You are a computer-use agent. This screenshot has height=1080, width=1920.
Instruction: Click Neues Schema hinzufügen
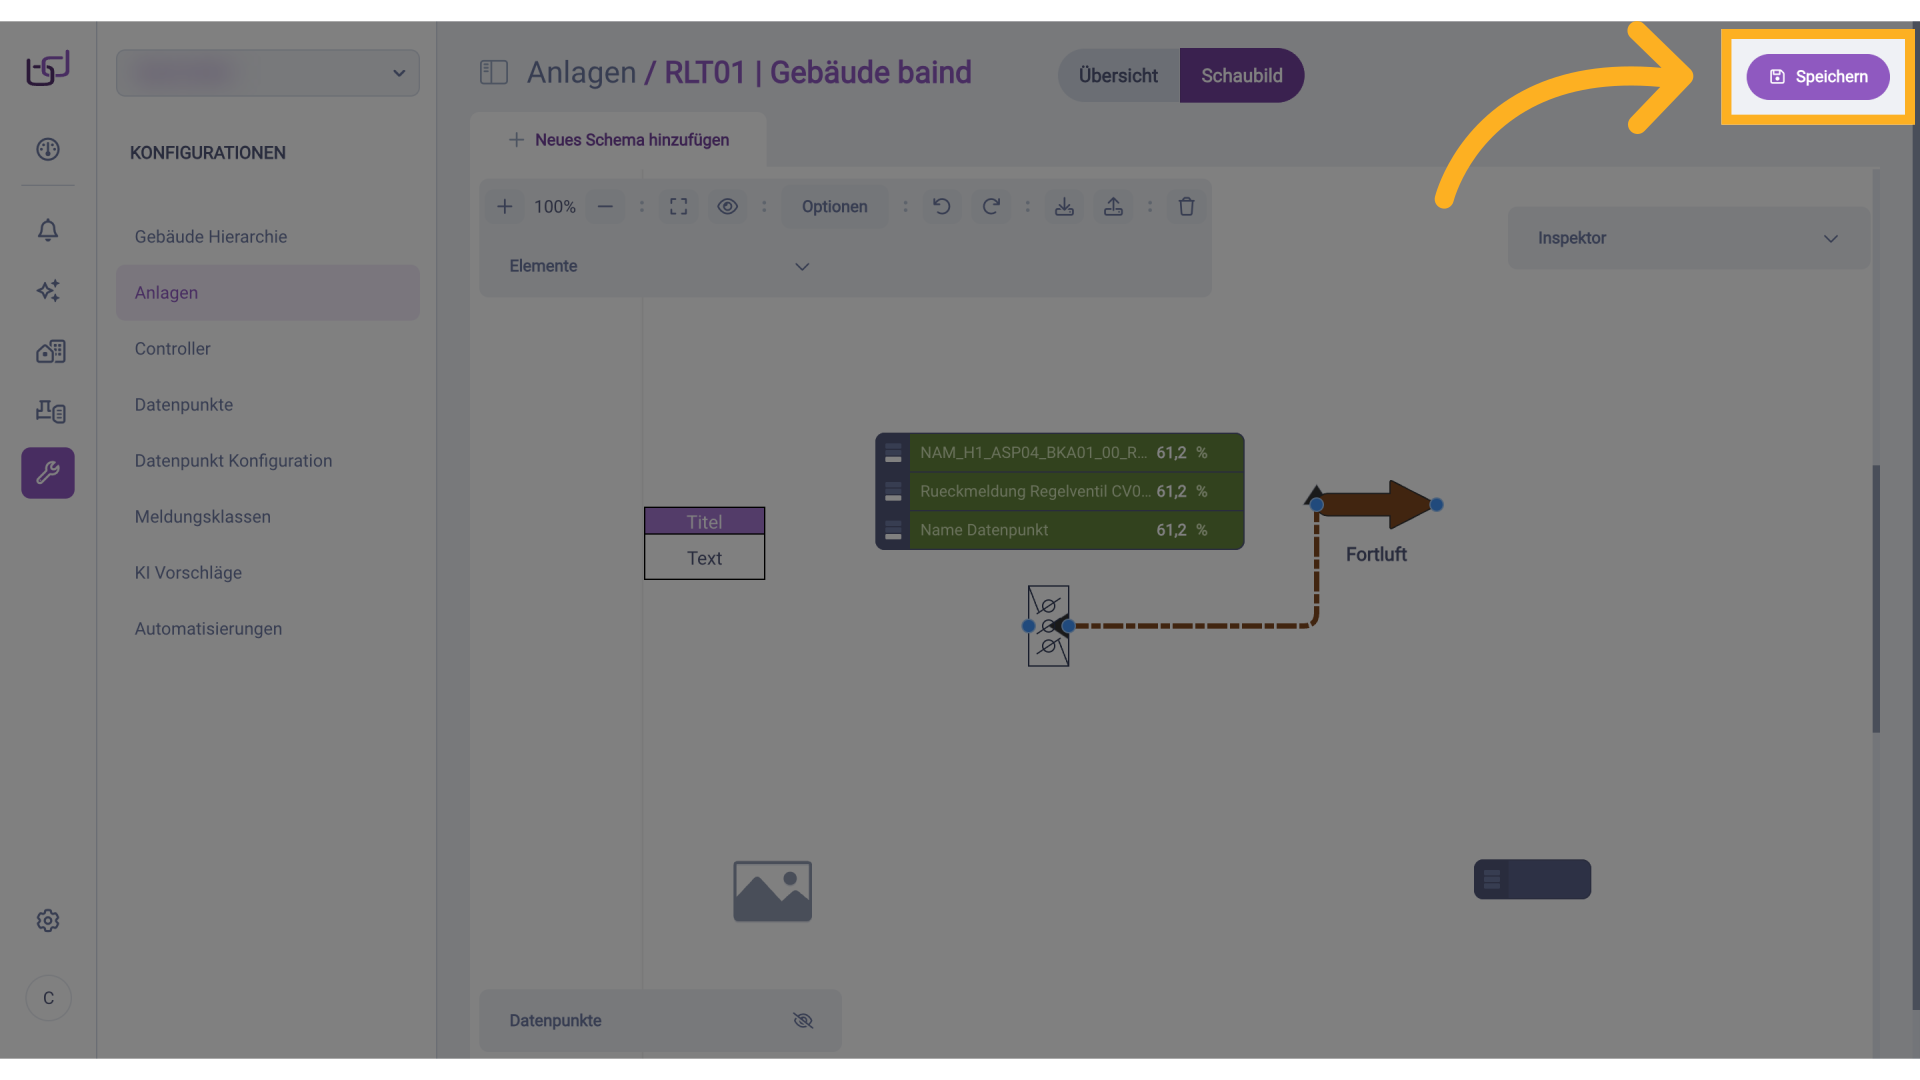619,140
